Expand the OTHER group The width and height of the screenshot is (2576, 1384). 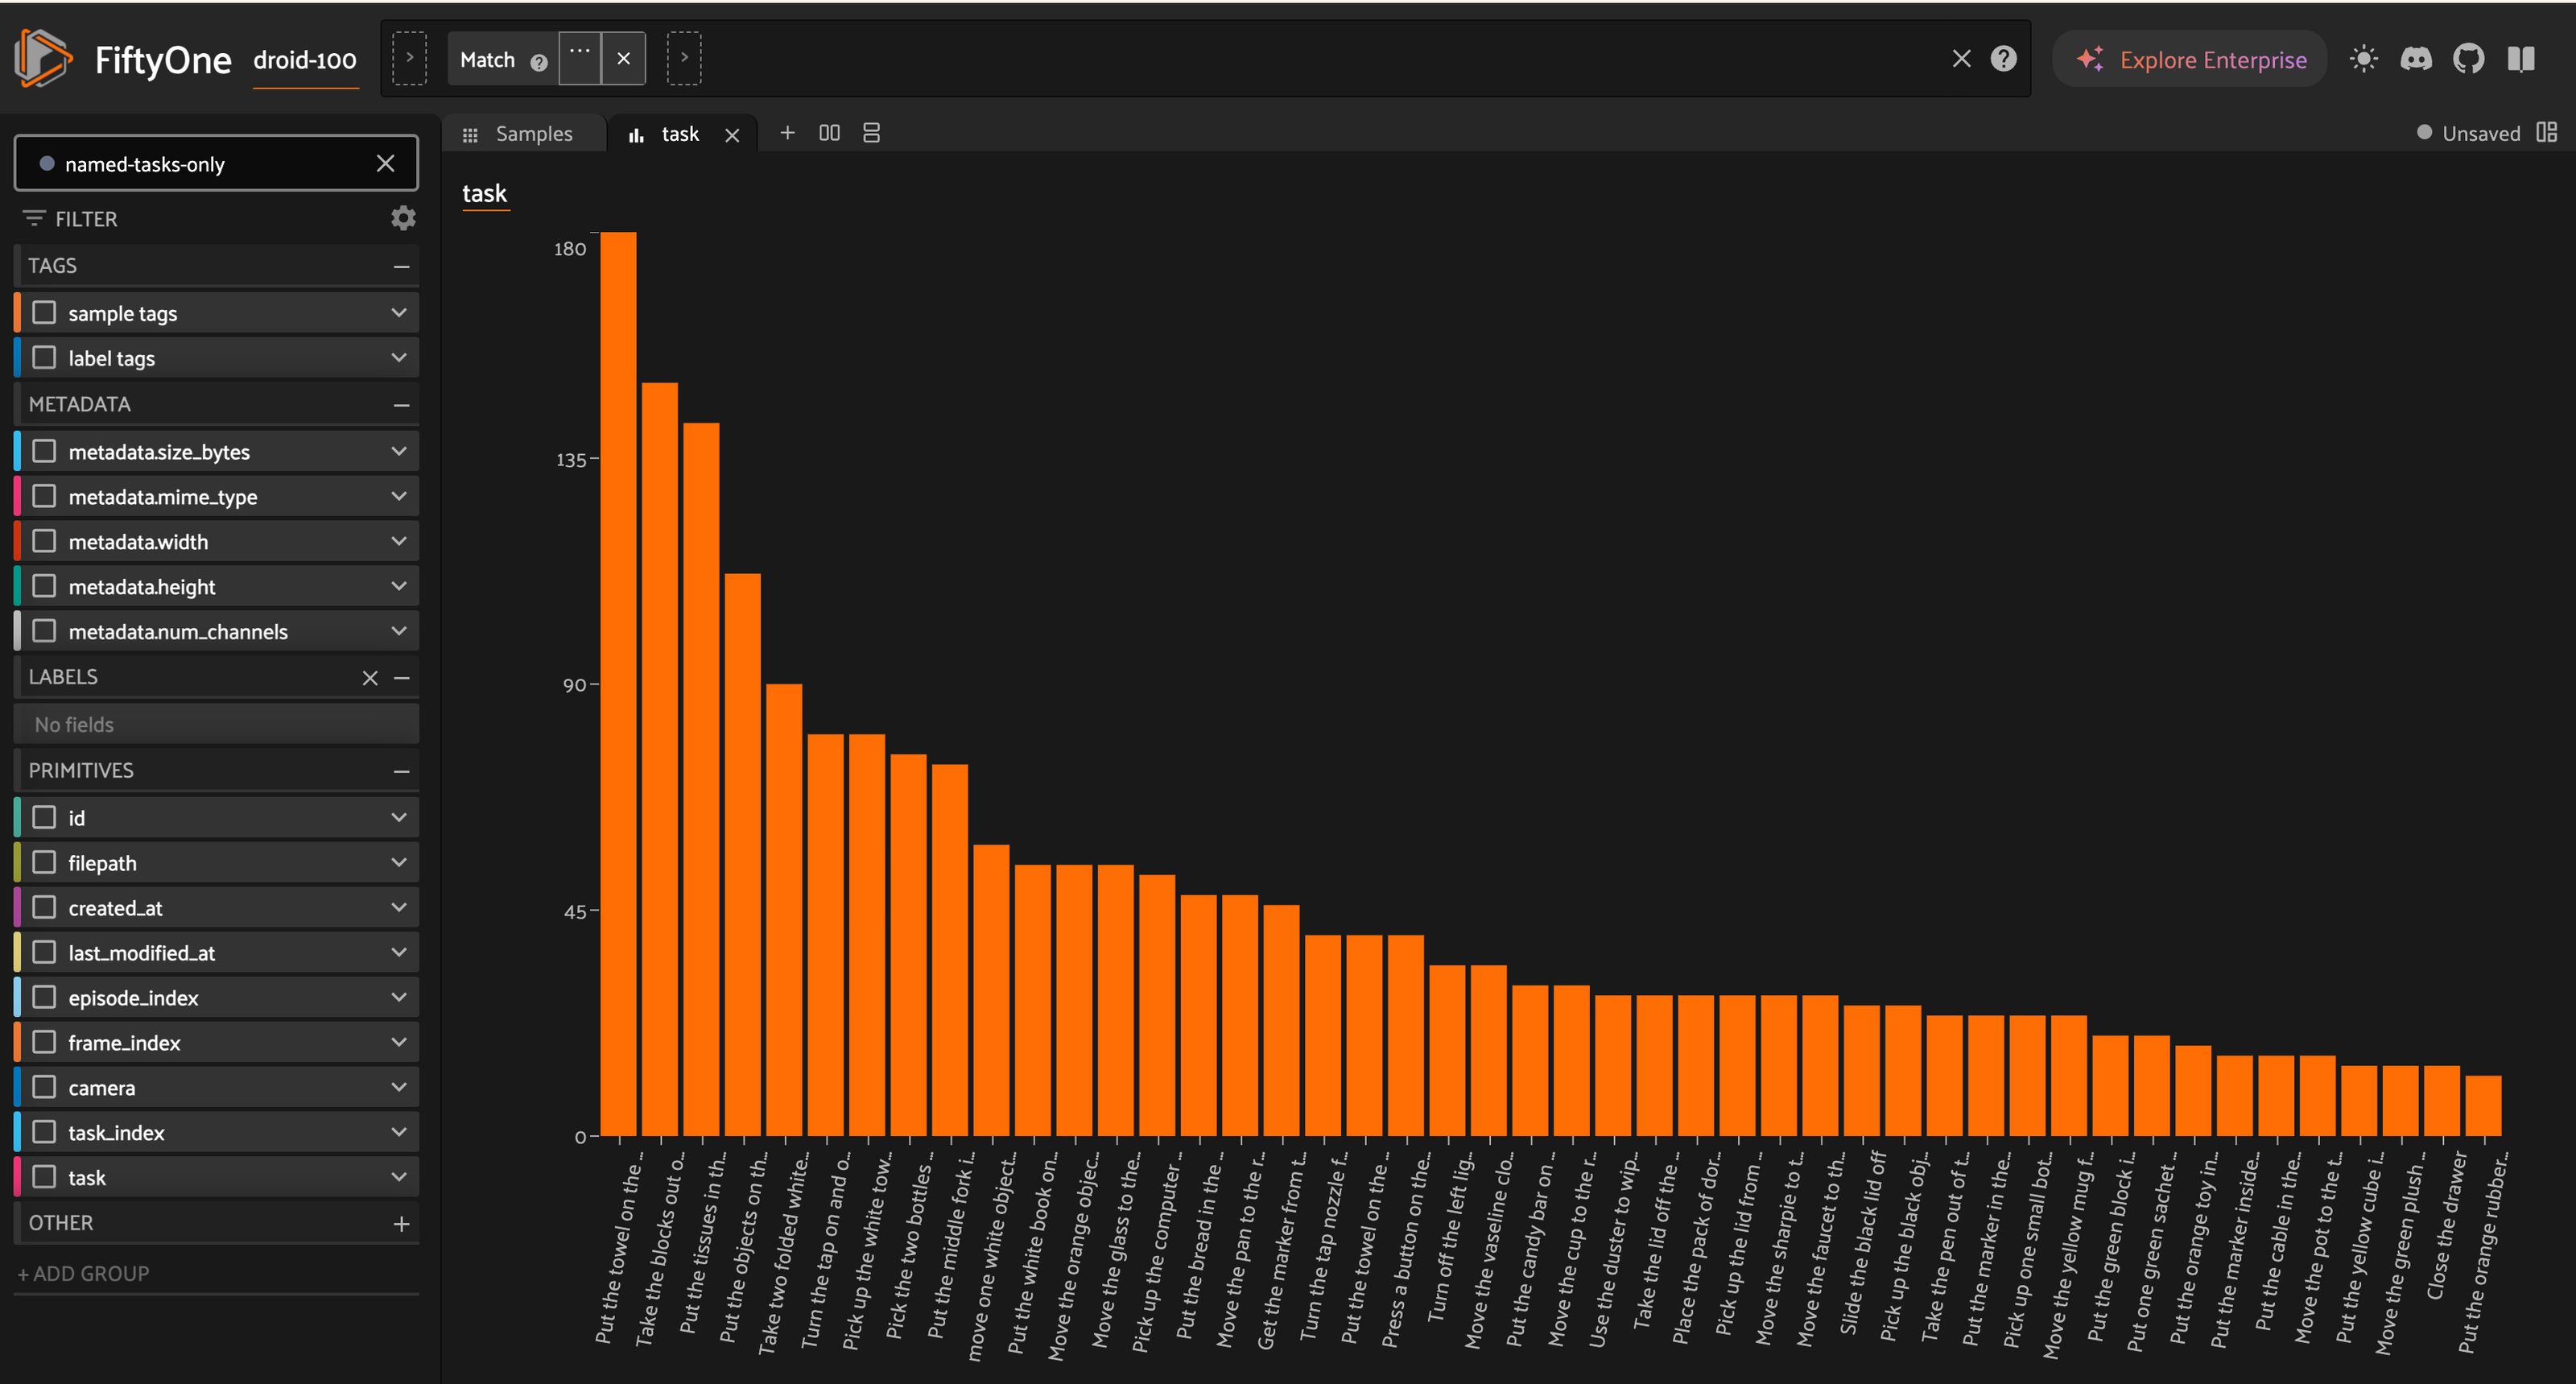point(401,1224)
